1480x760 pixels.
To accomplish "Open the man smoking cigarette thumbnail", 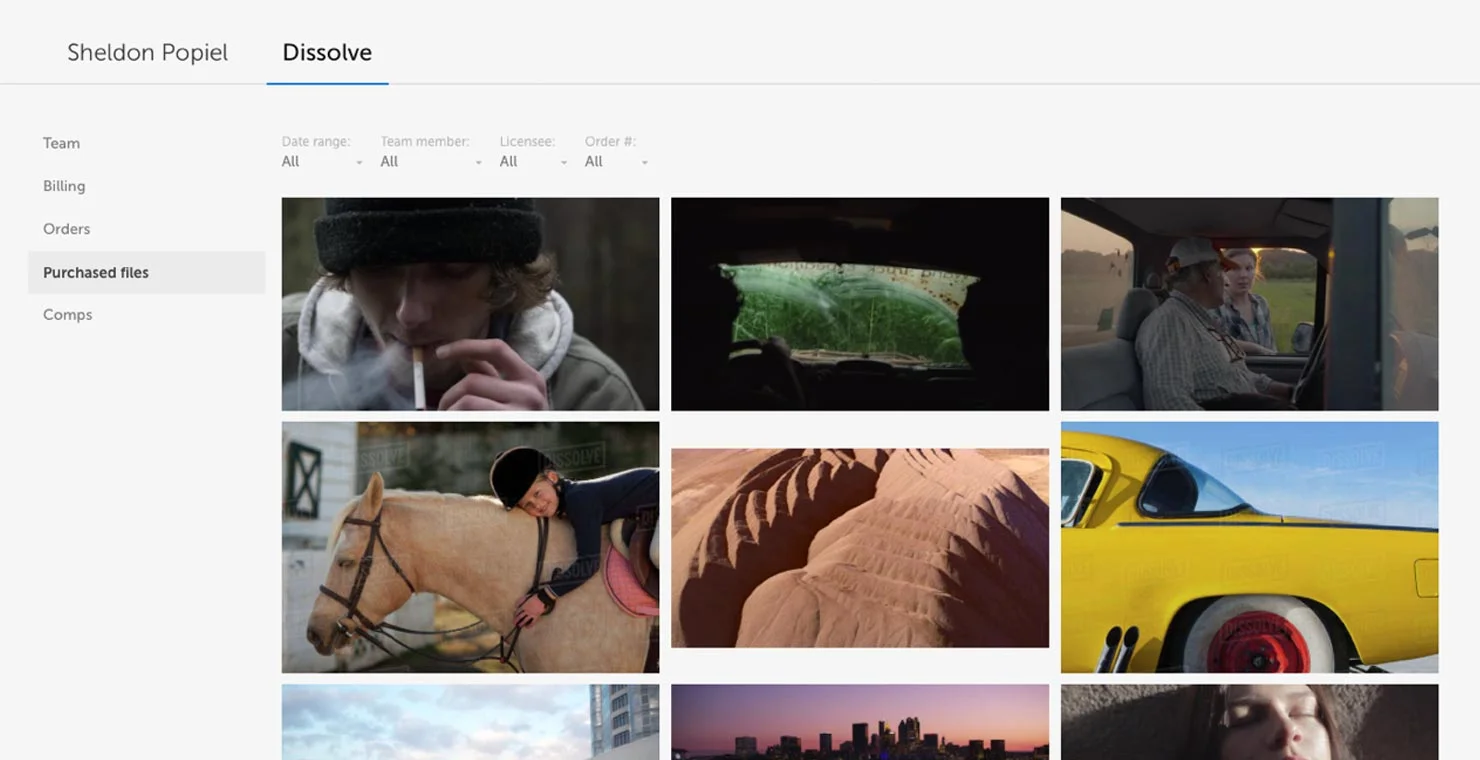I will point(470,304).
